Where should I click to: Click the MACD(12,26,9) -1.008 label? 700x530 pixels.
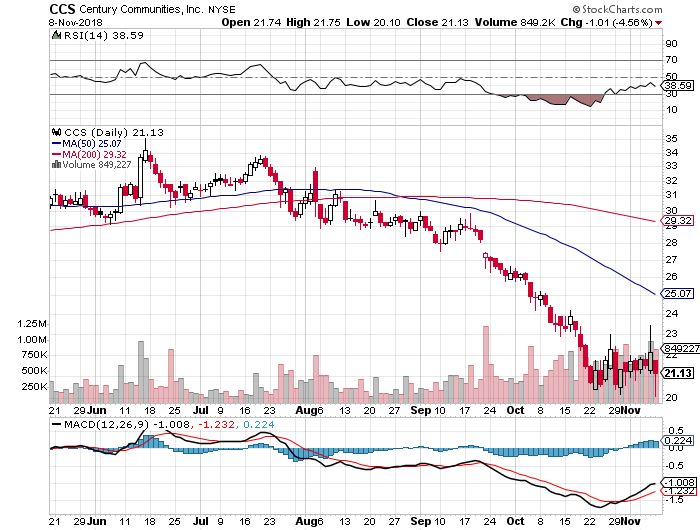(x=127, y=424)
